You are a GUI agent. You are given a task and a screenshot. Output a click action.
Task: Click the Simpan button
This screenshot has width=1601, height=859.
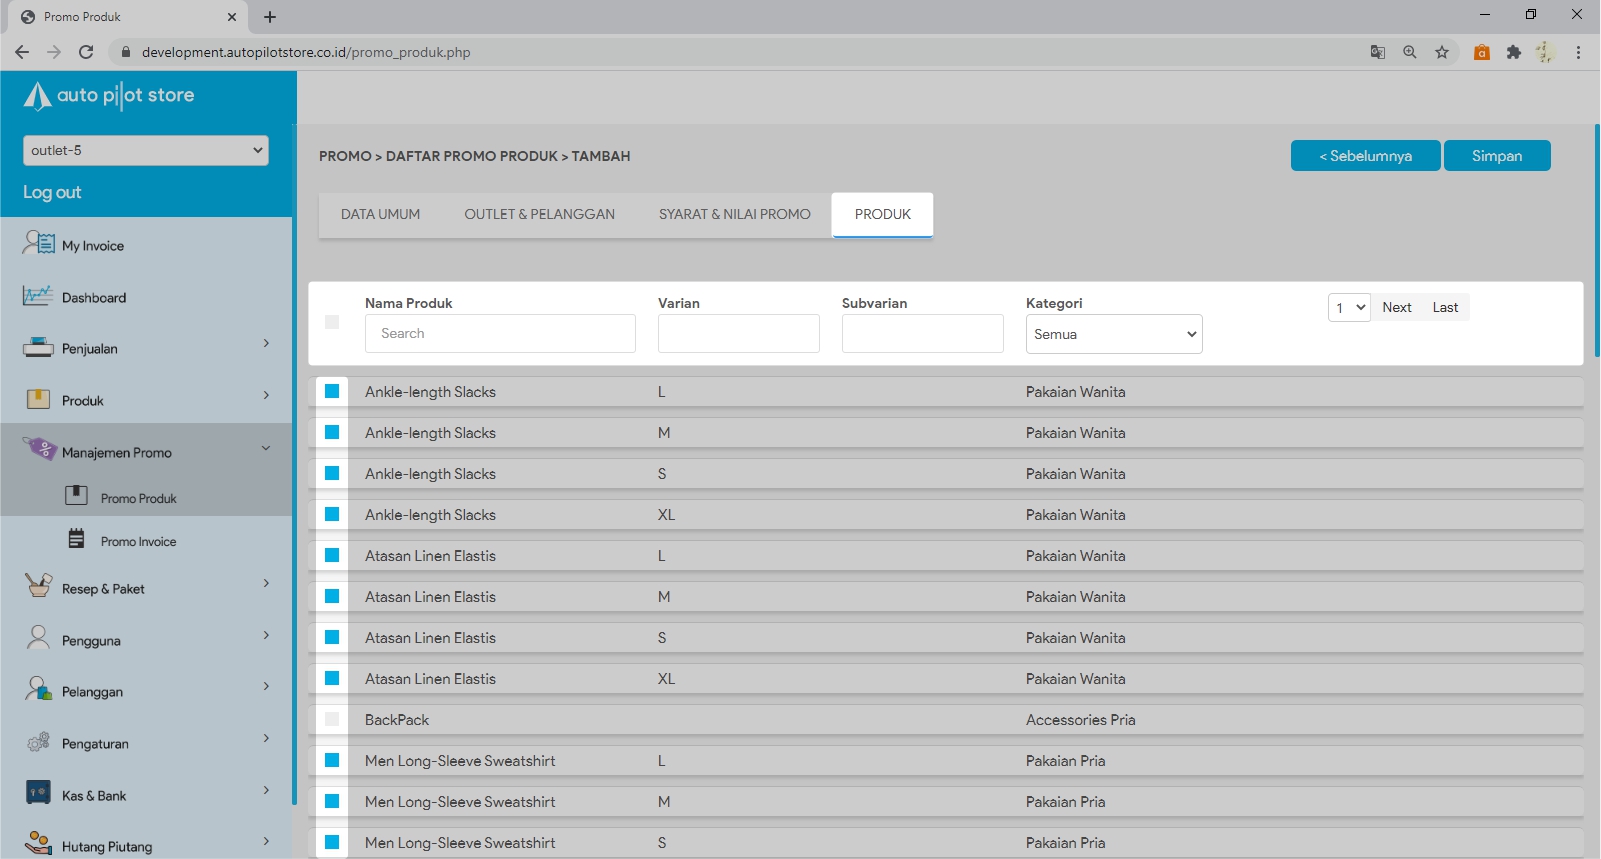point(1496,156)
